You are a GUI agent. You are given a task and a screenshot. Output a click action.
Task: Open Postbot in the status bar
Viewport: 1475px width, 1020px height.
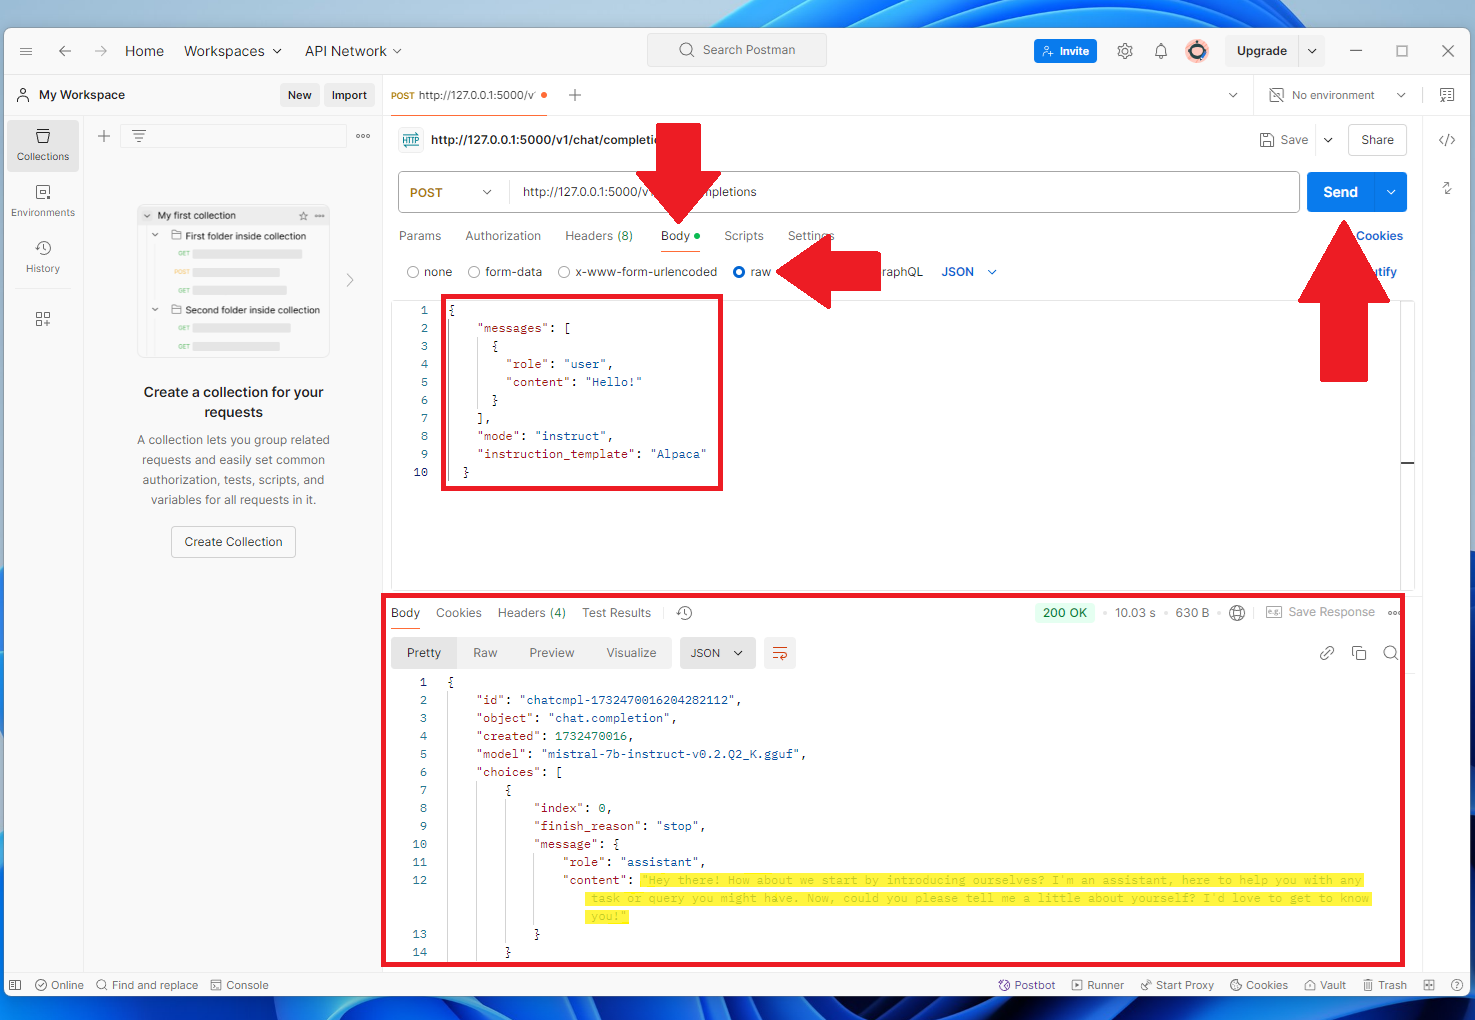click(x=1027, y=985)
